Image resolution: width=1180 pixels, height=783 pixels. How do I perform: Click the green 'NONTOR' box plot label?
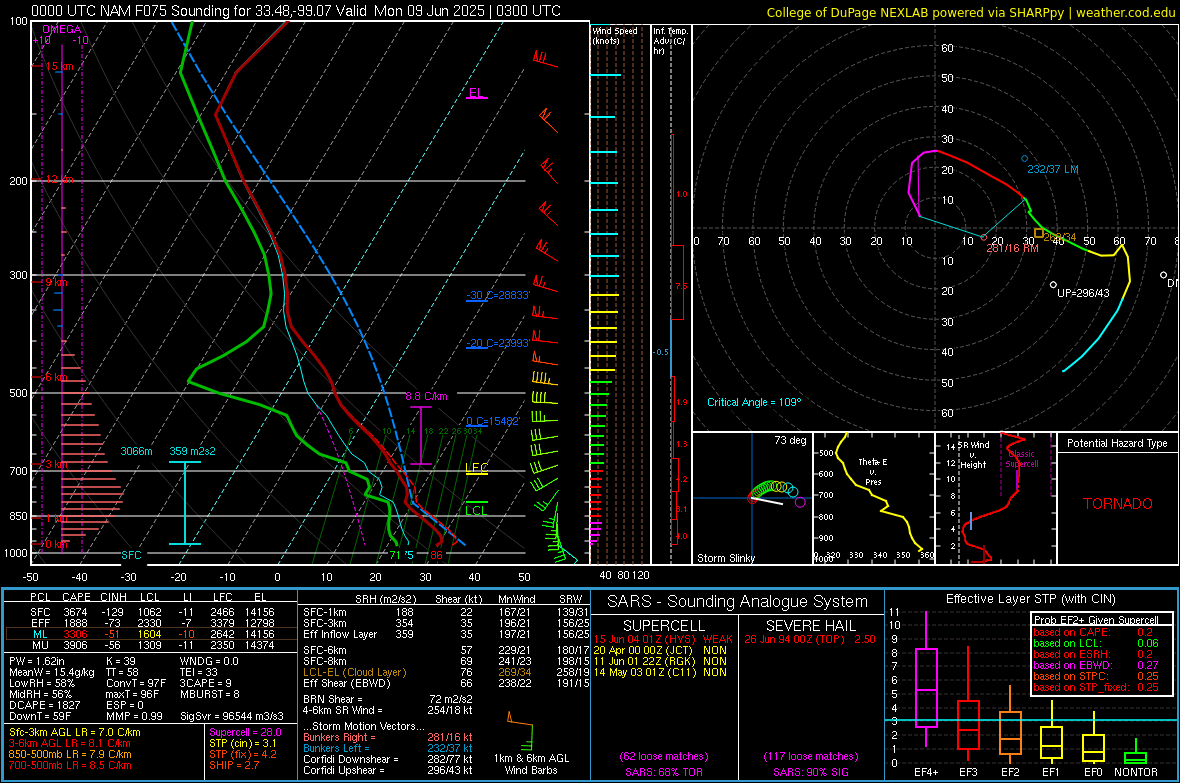1136,772
